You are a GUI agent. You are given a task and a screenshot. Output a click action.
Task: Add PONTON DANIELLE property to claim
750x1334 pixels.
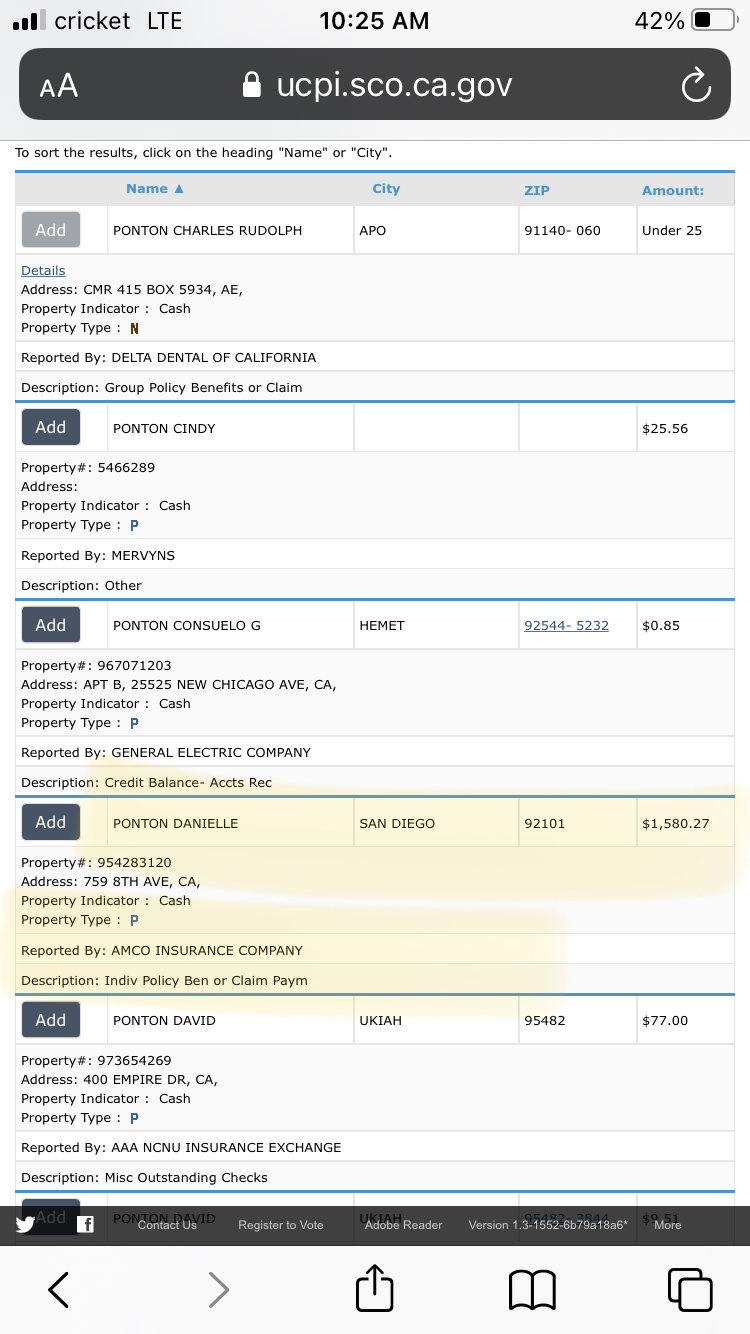point(51,822)
